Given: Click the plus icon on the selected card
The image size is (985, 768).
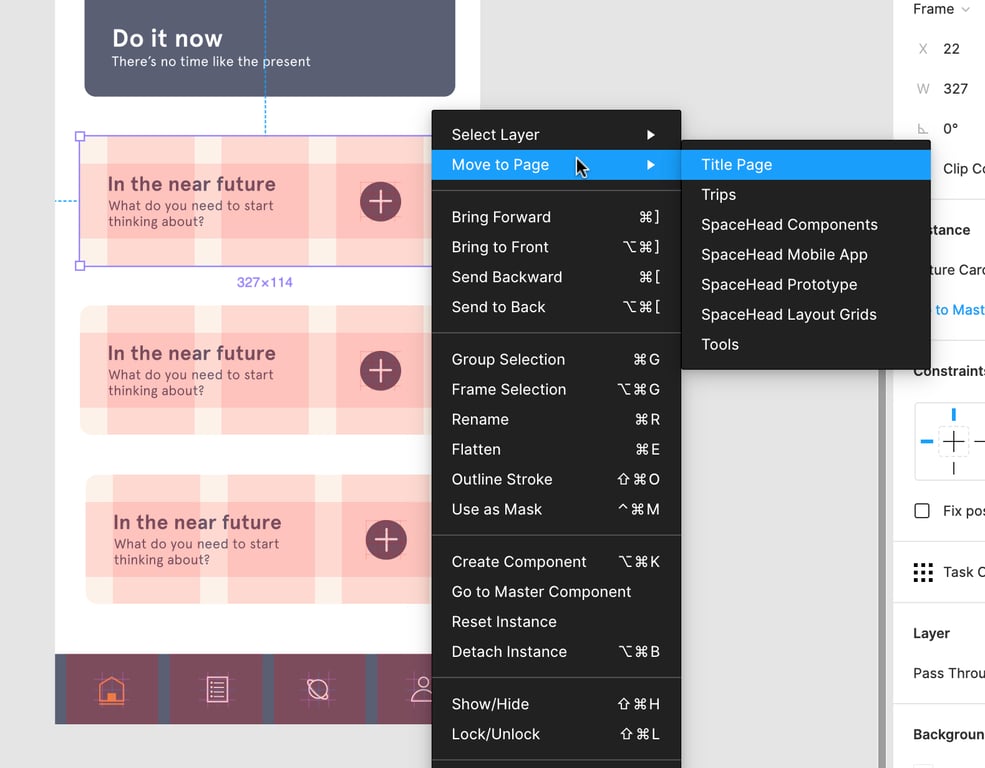Looking at the screenshot, I should coord(380,202).
